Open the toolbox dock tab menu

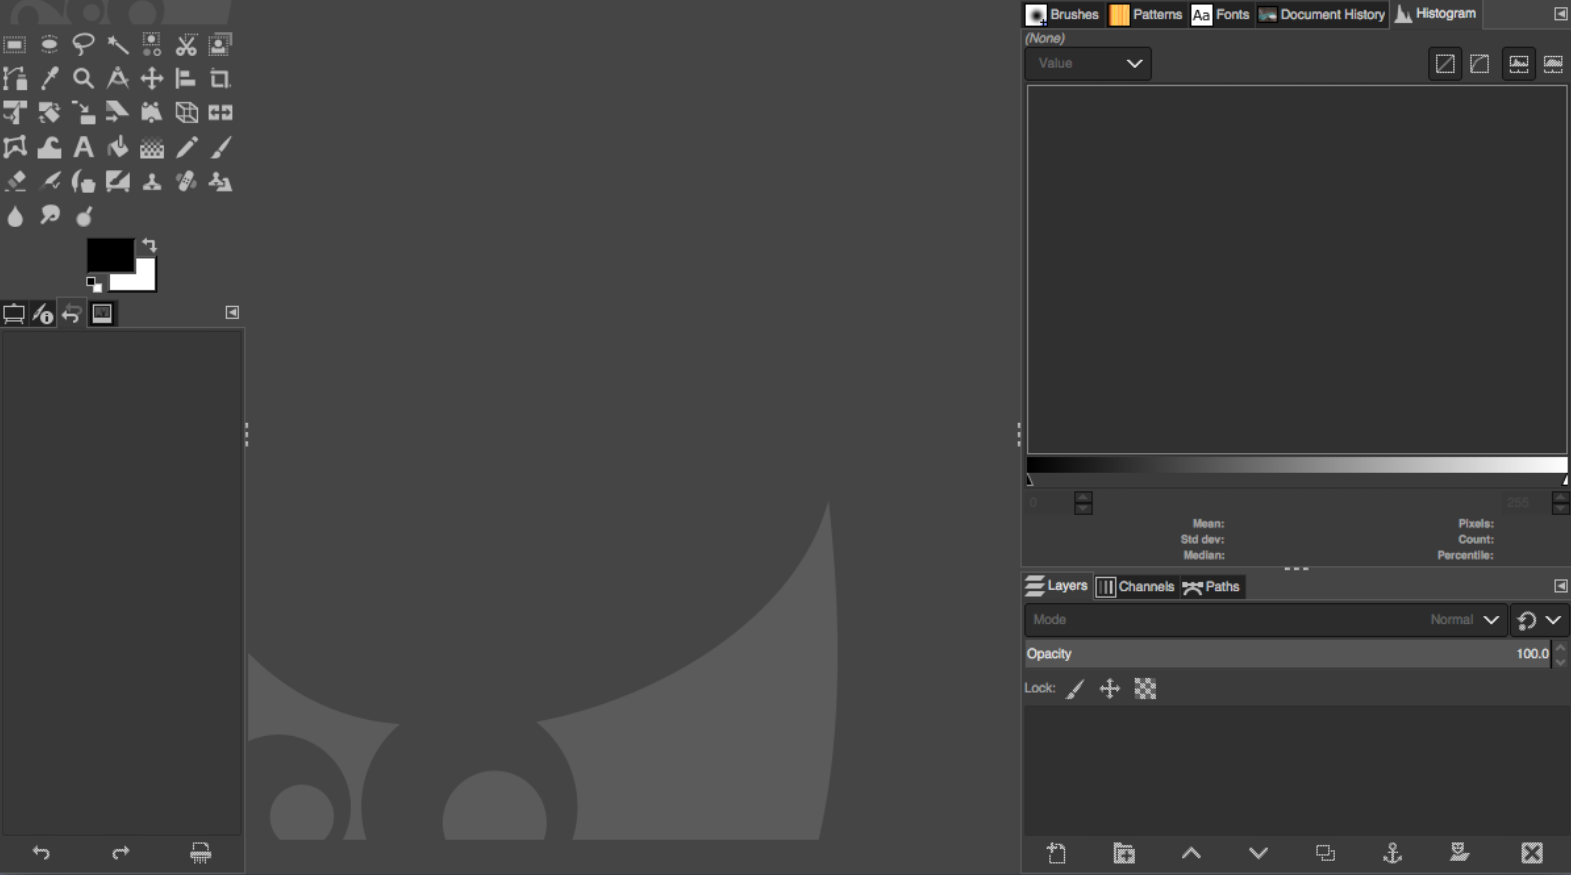(232, 313)
